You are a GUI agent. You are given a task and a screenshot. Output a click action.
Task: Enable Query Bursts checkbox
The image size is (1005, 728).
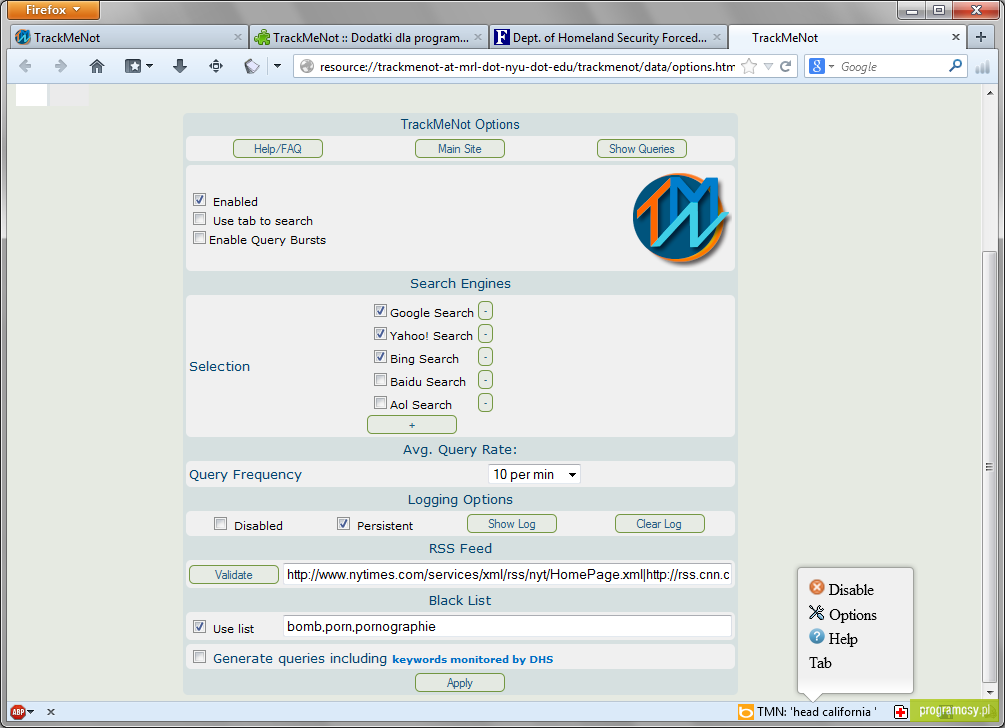click(x=199, y=238)
